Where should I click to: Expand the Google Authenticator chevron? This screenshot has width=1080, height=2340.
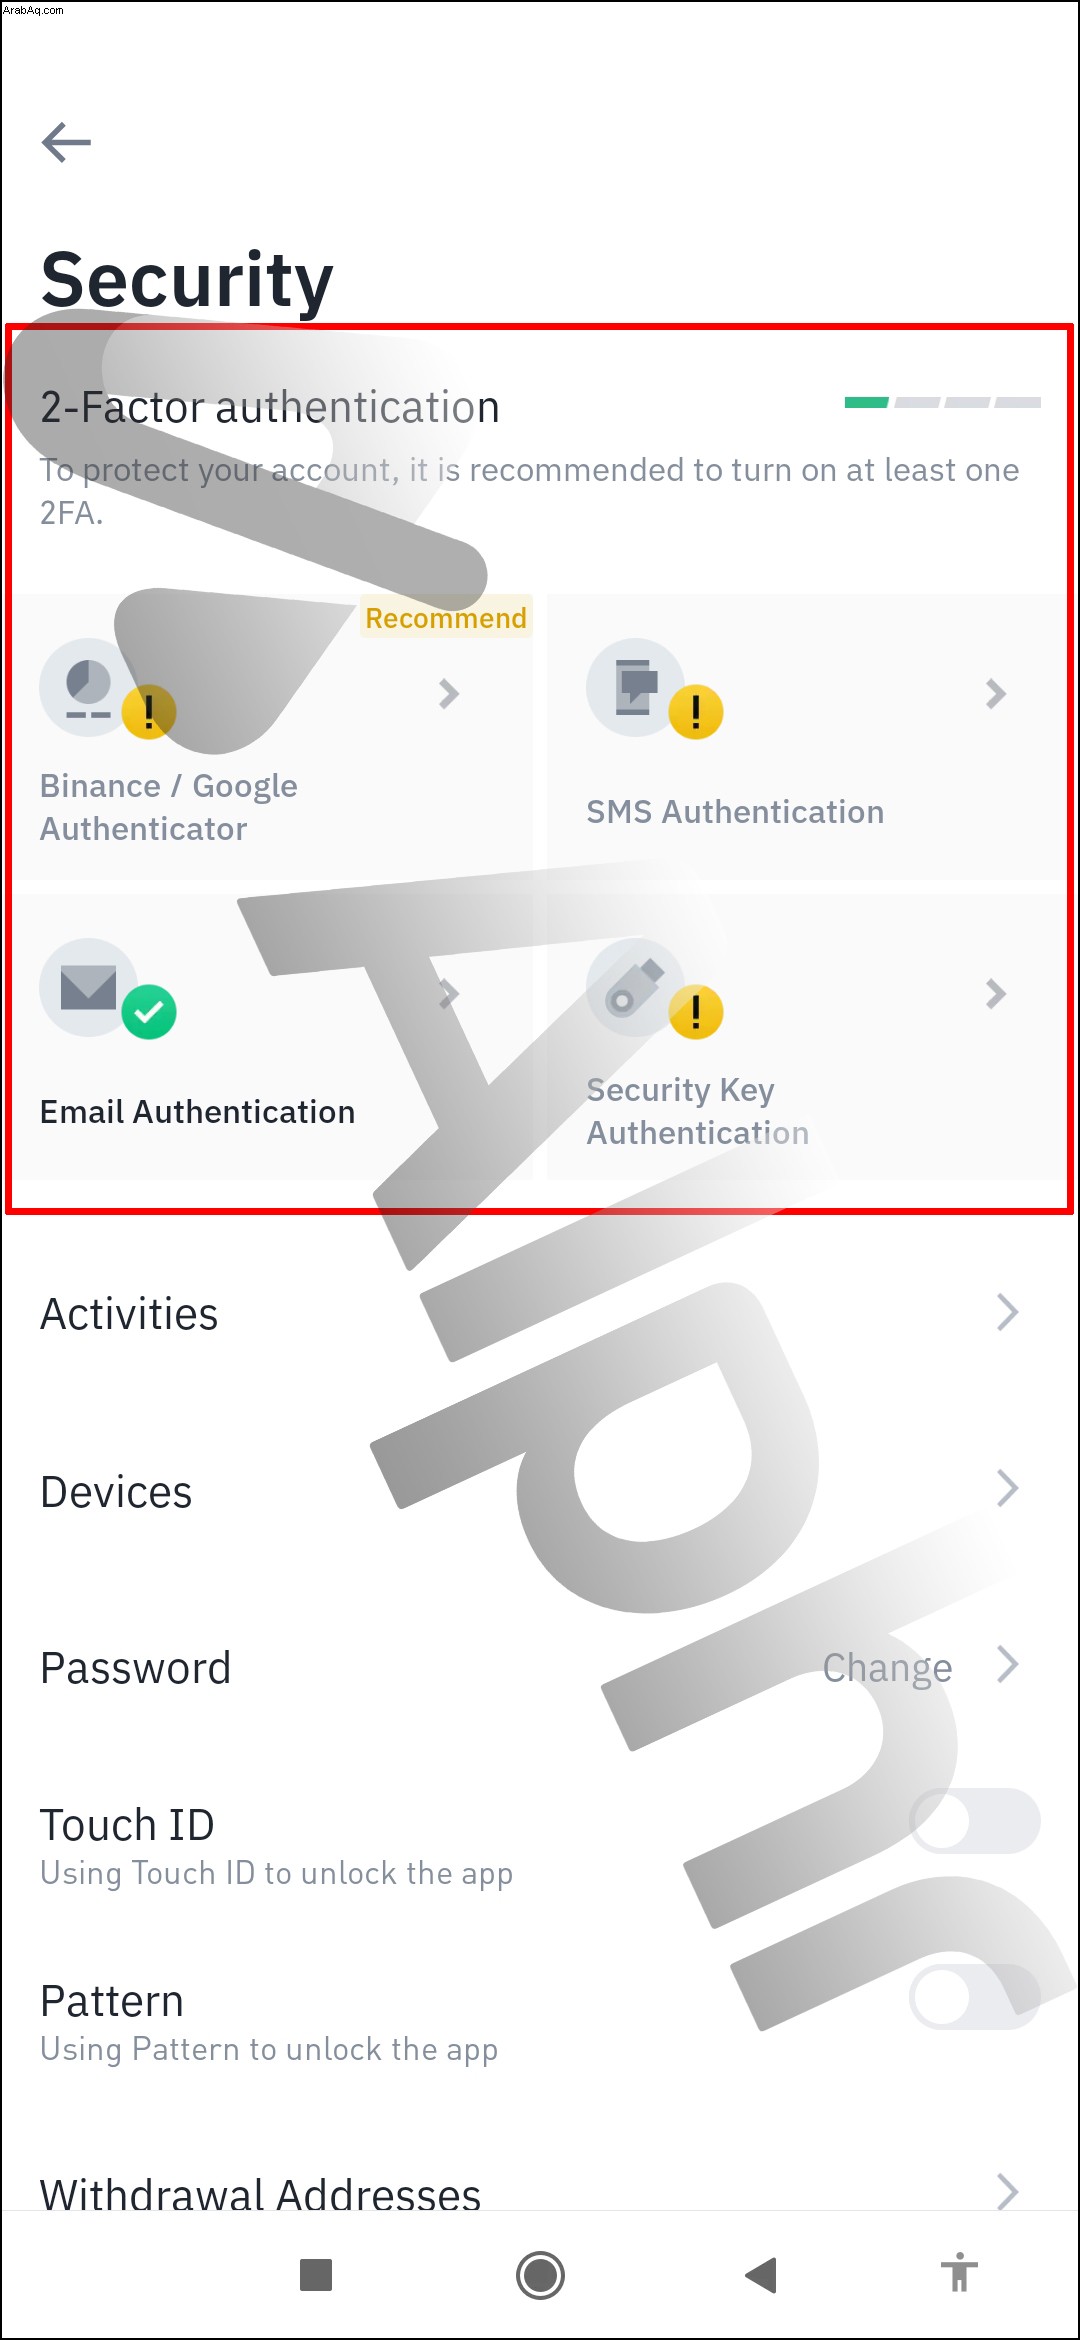pyautogui.click(x=449, y=693)
